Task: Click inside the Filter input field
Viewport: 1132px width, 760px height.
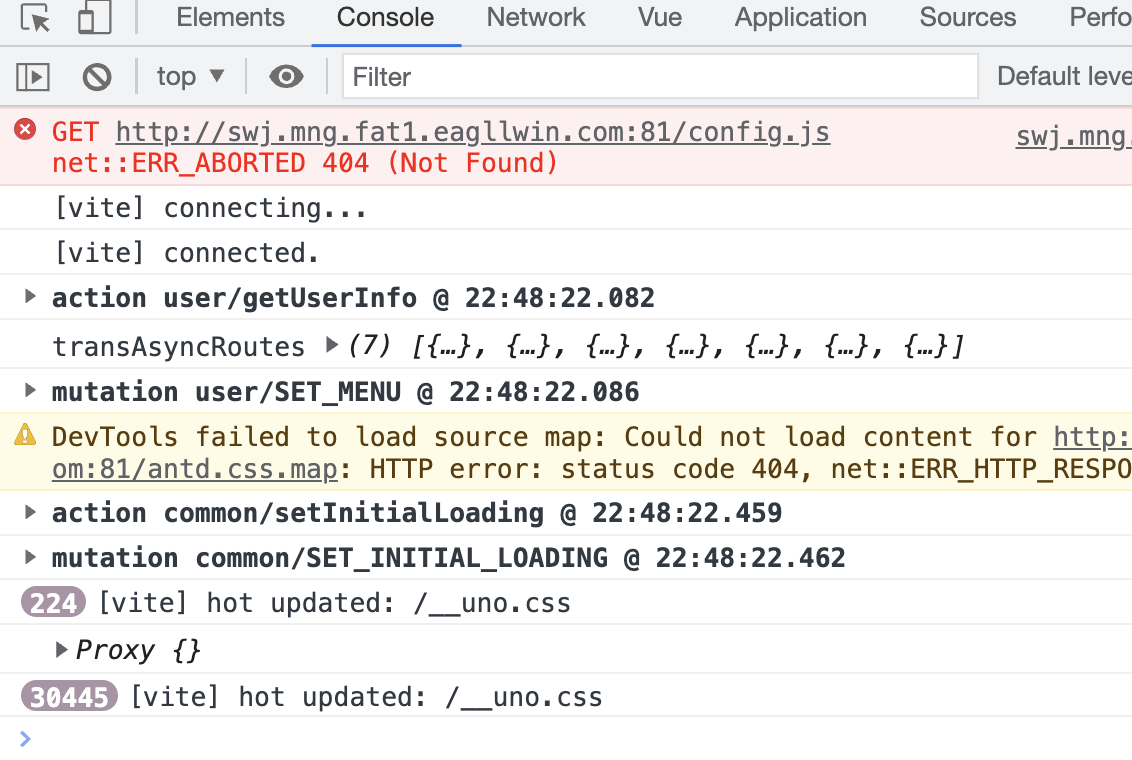Action: pyautogui.click(x=660, y=76)
